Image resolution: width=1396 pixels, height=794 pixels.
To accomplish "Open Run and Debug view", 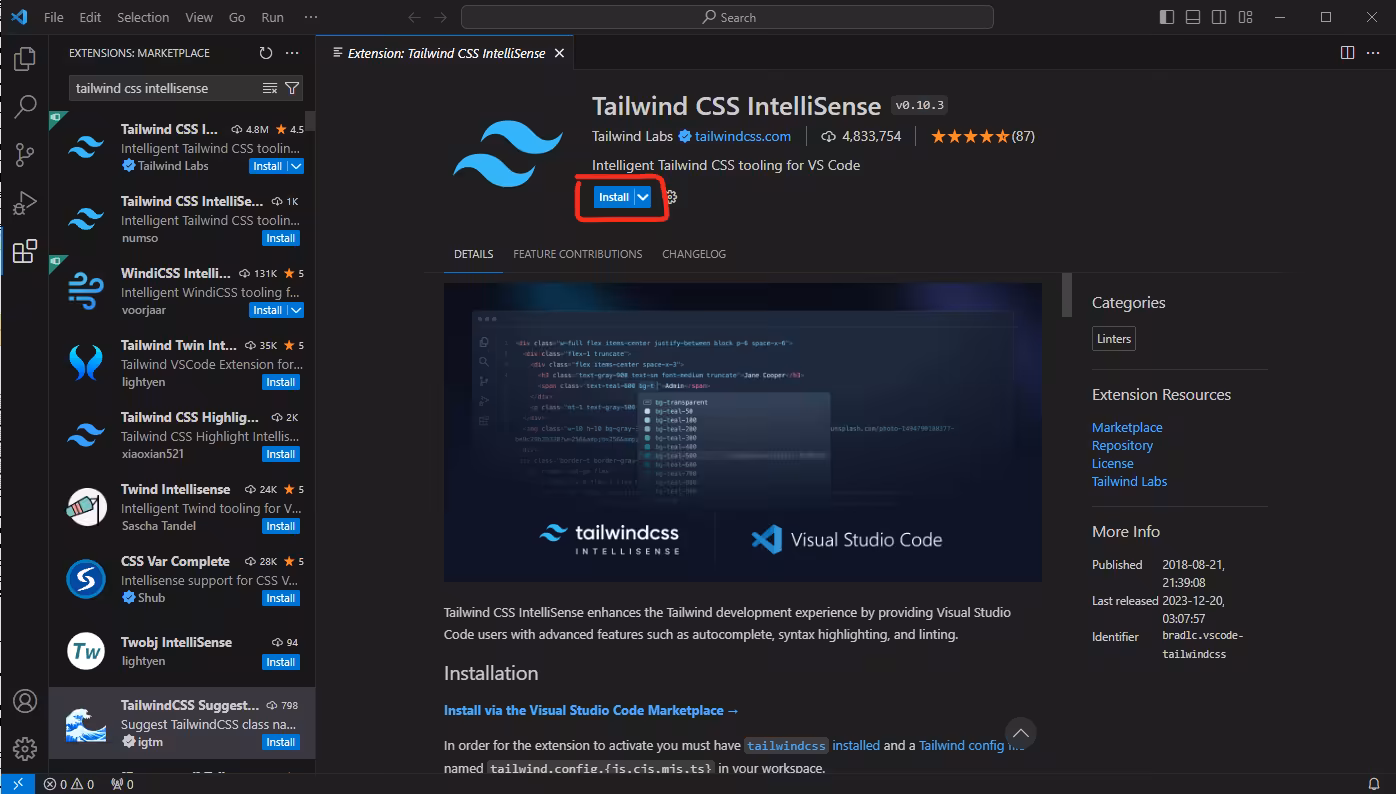I will click(x=25, y=203).
